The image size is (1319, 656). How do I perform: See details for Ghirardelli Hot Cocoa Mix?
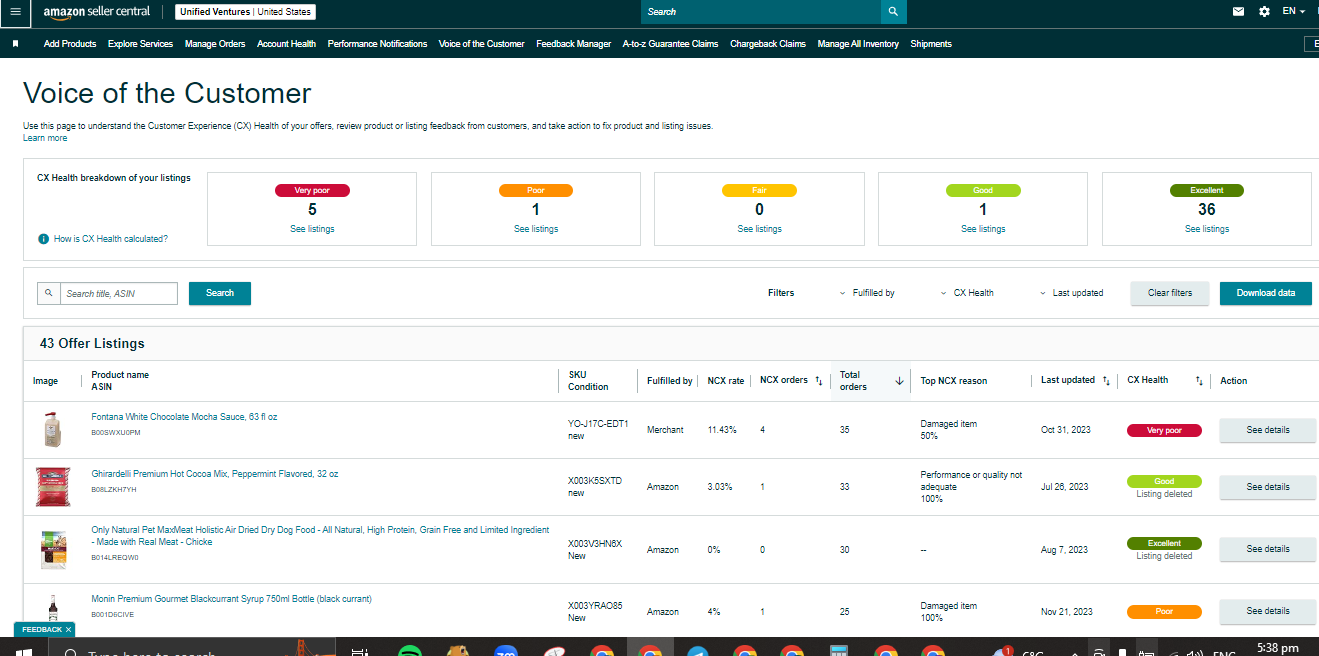pos(1268,487)
